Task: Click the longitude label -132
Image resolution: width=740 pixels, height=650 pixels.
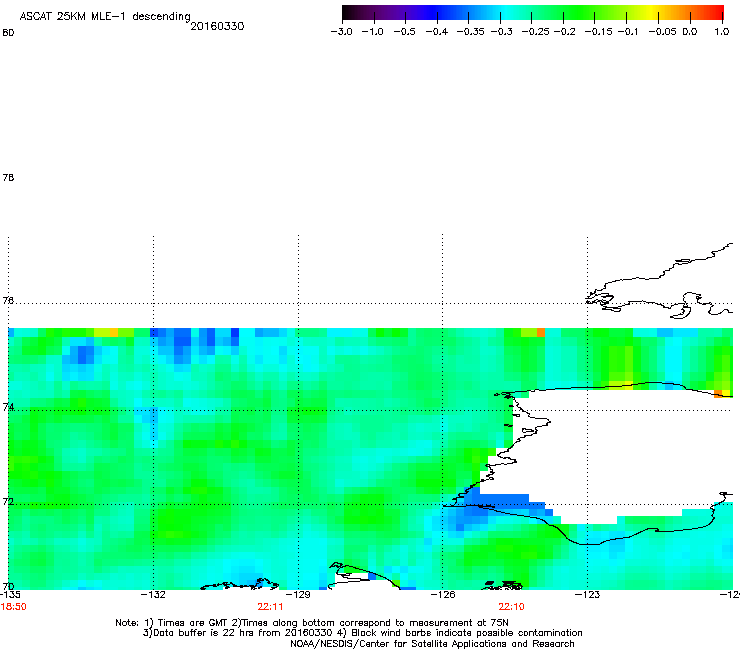Action: [153, 594]
